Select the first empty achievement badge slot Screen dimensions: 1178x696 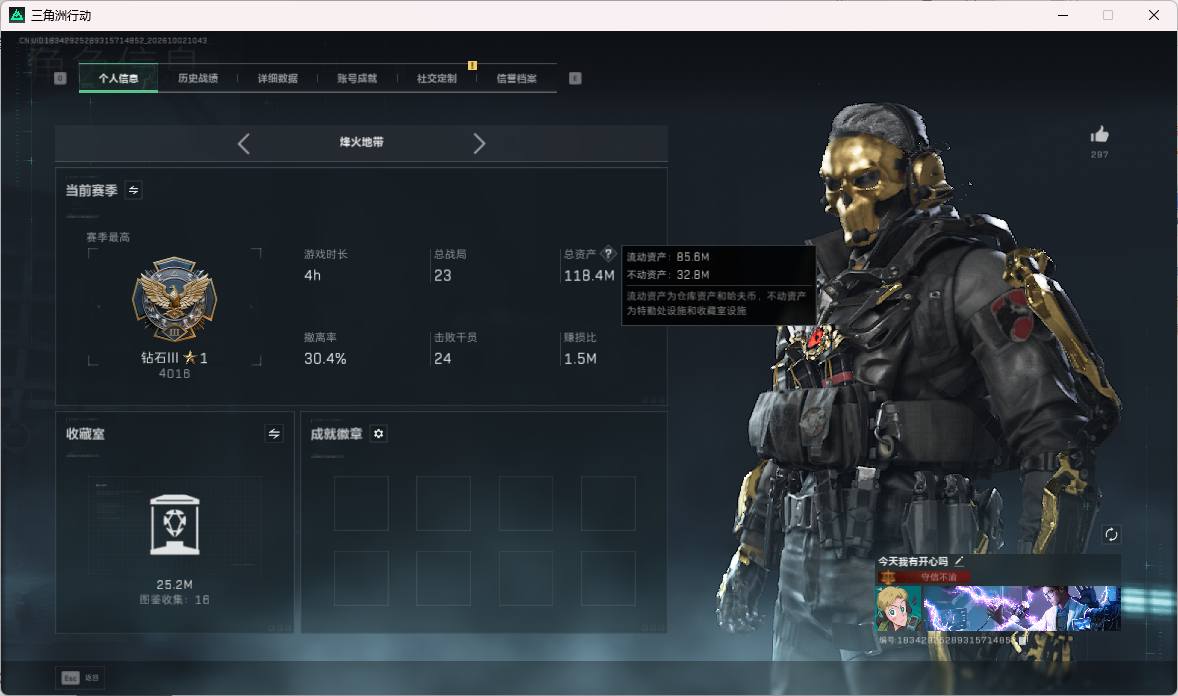click(361, 504)
